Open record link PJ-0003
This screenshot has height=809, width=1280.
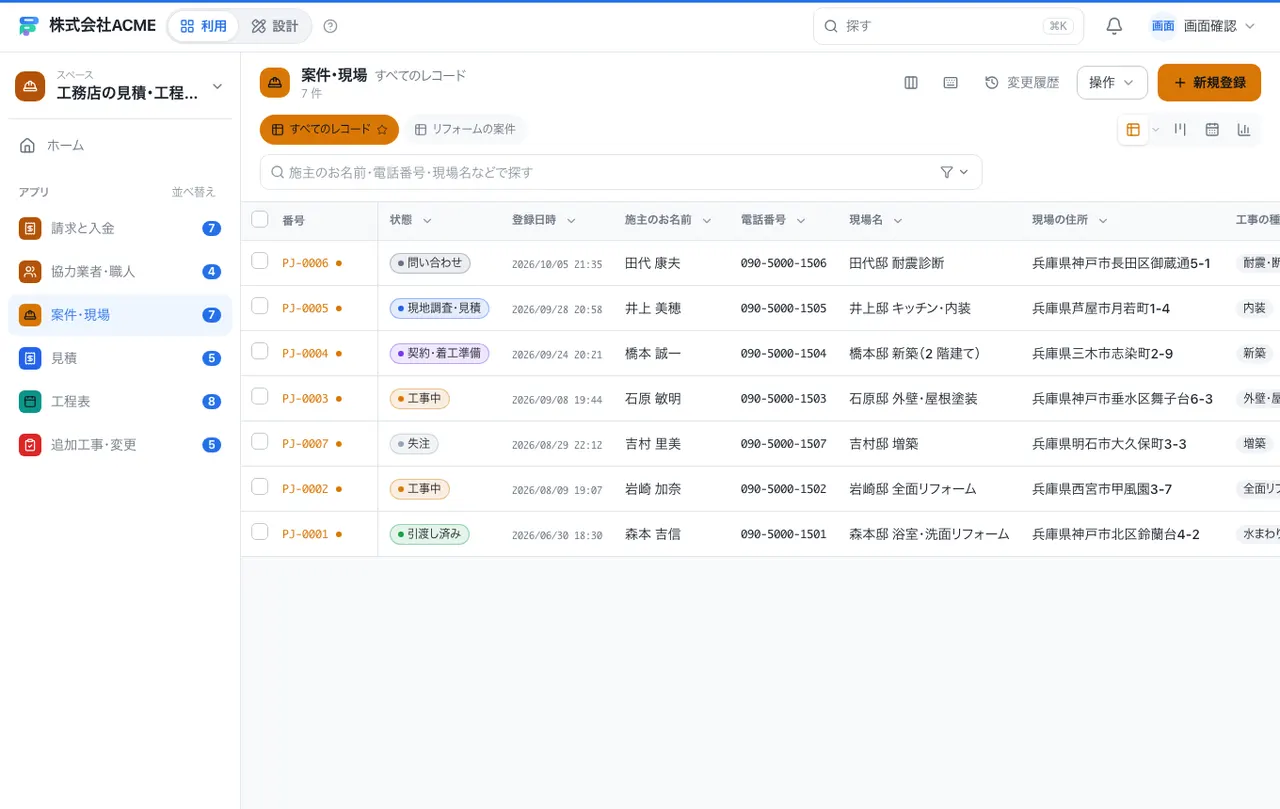click(x=305, y=398)
